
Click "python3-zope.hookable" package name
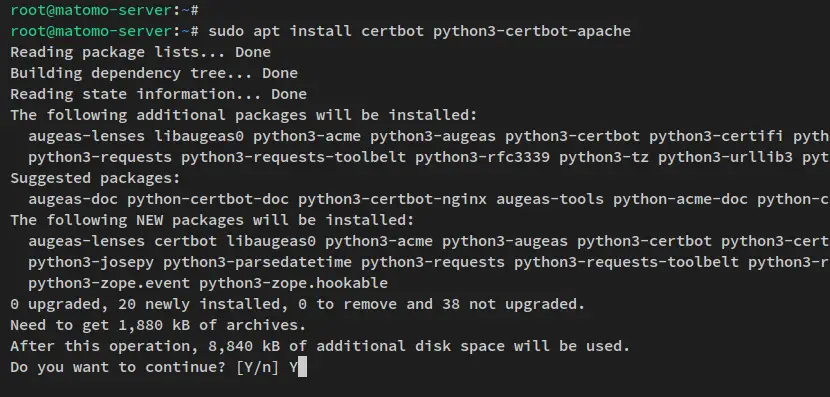pos(293,283)
